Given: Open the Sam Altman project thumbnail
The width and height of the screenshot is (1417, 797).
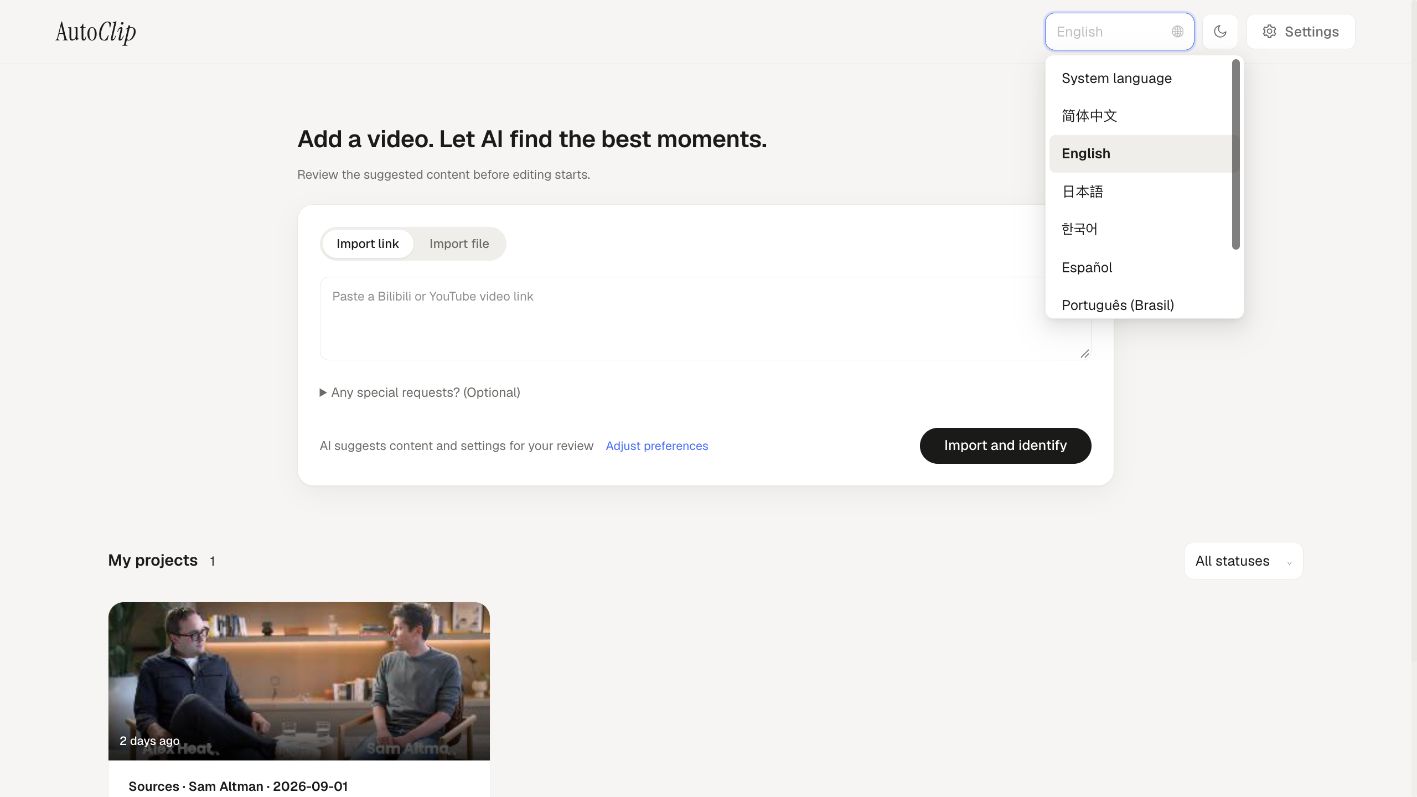Looking at the screenshot, I should click(x=299, y=681).
